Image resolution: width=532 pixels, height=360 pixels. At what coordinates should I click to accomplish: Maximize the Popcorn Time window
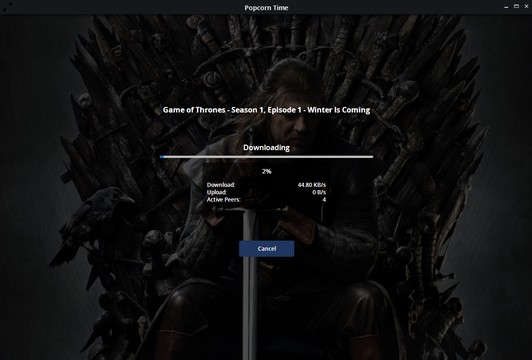(516, 6)
